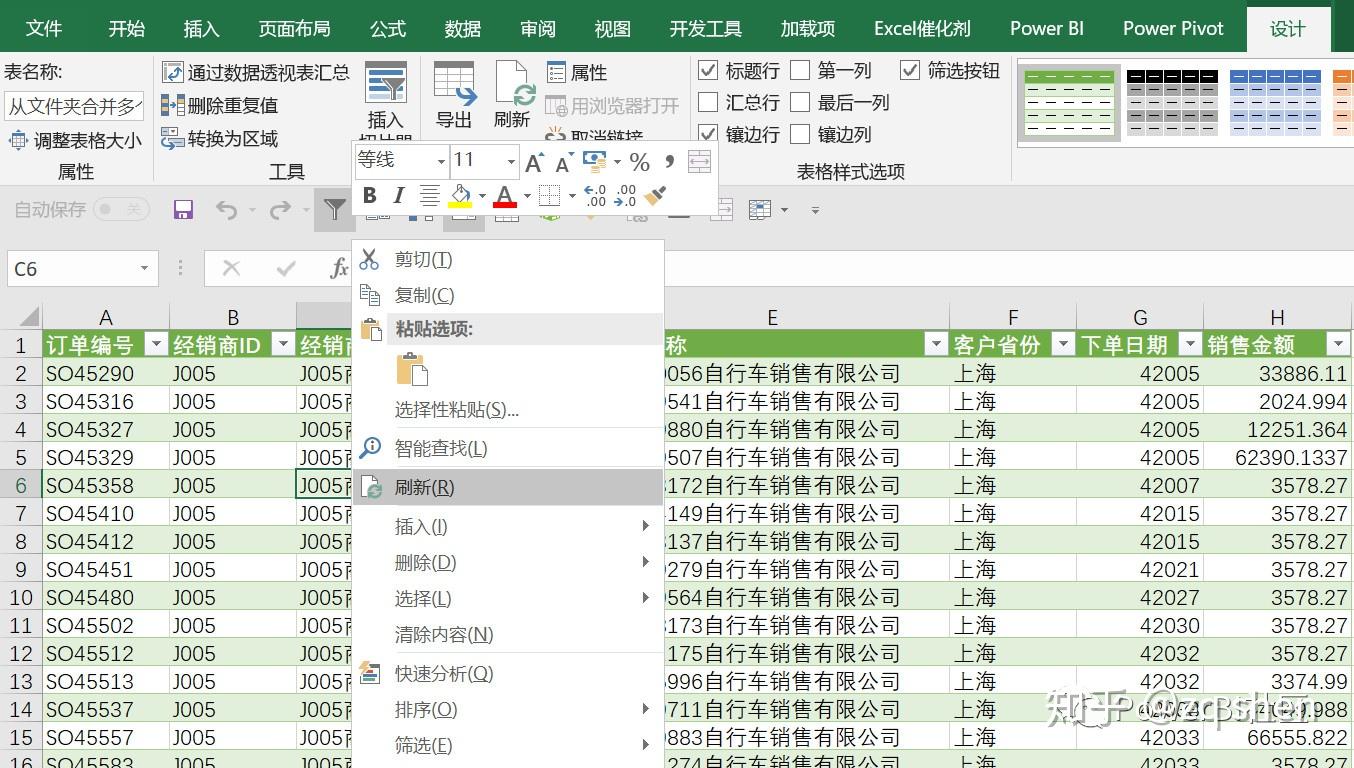Open the 销售金额 column filter dropdown

point(1338,345)
